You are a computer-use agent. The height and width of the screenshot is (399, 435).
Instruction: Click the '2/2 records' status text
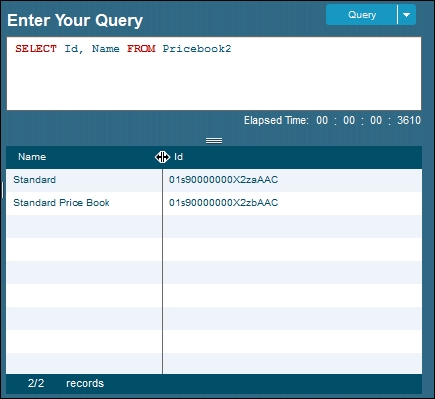point(66,383)
